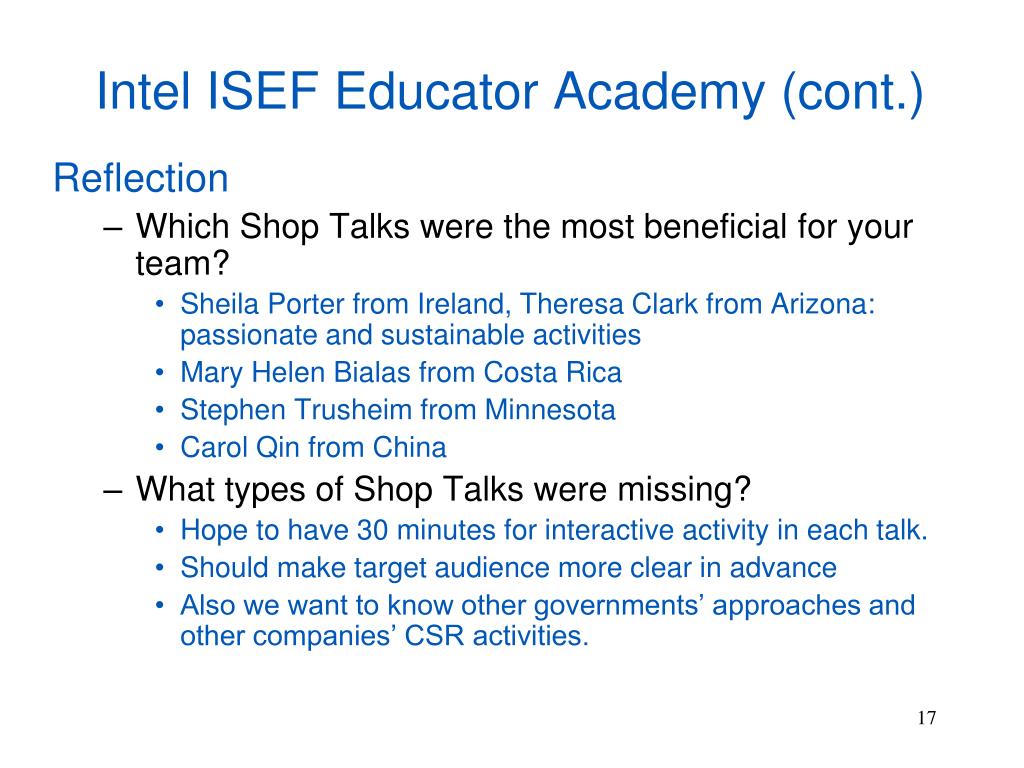Click the word team? on the second line
Image resolution: width=1024 pixels, height=768 pixels.
coord(183,264)
